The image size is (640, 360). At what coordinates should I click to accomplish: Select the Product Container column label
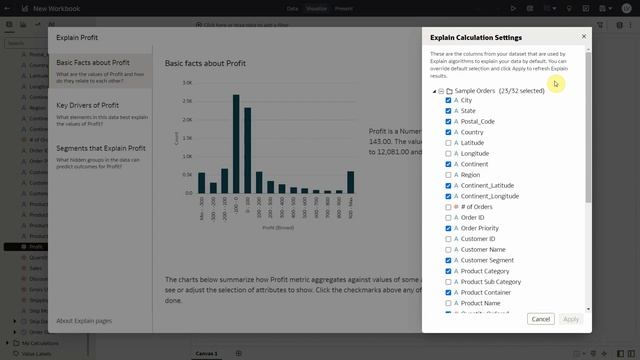point(486,292)
